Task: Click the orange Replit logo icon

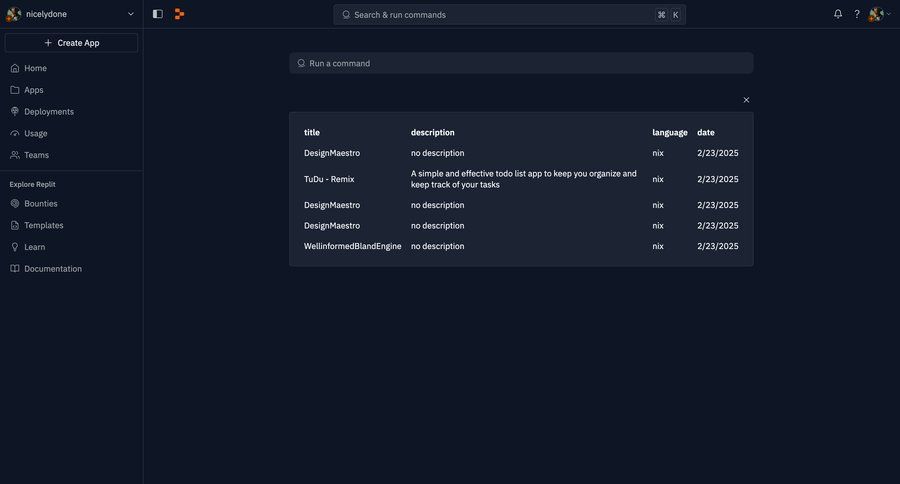Action: [179, 14]
